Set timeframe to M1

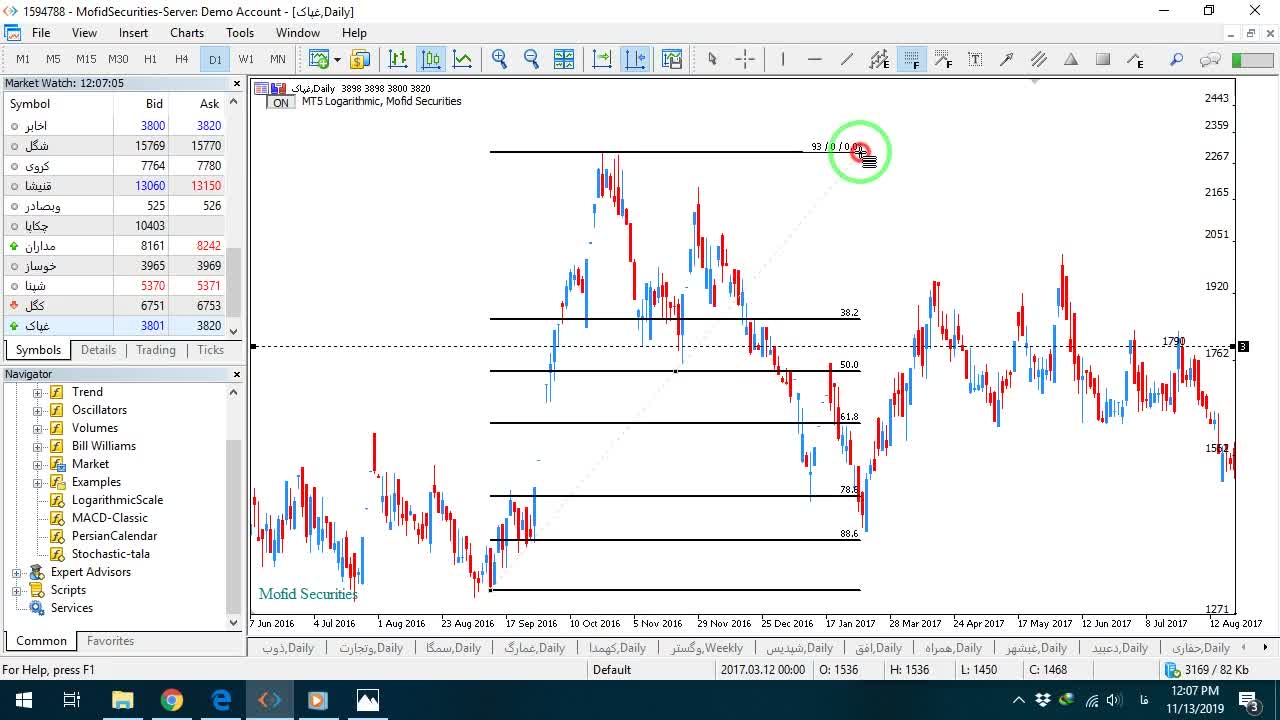(x=23, y=59)
